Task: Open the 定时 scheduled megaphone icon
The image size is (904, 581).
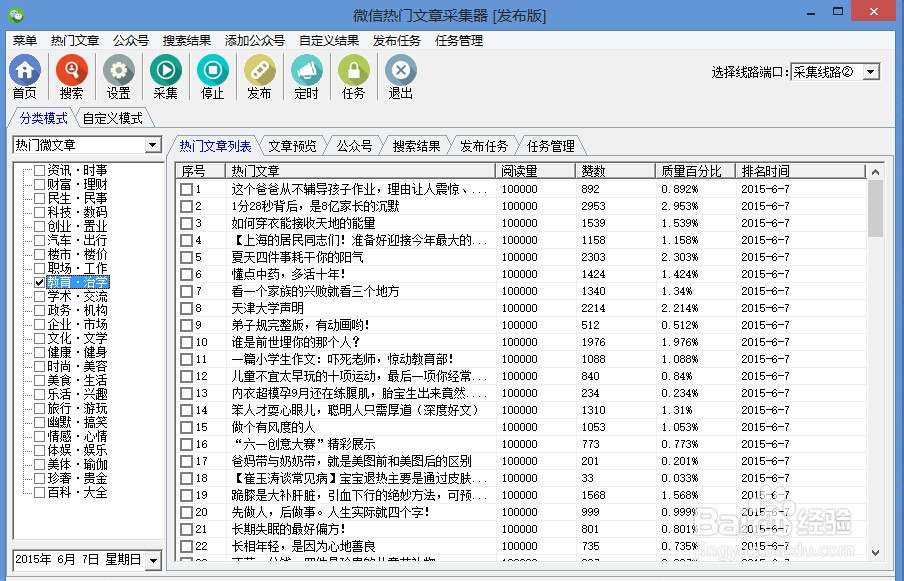Action: [306, 70]
